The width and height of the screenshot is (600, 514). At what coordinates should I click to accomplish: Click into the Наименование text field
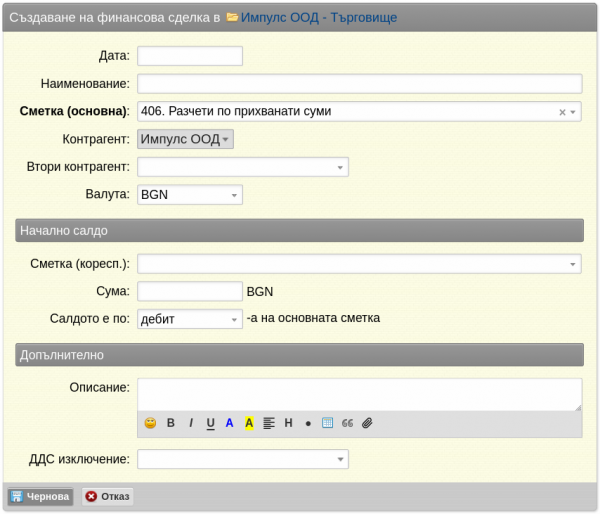pos(360,83)
